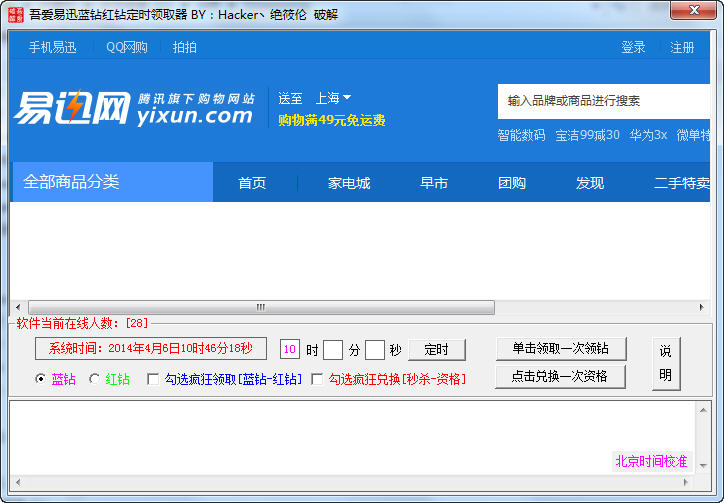Screen dimensions: 724x503
Task: Click 单击领取一次领钻 button
Action: (561, 349)
